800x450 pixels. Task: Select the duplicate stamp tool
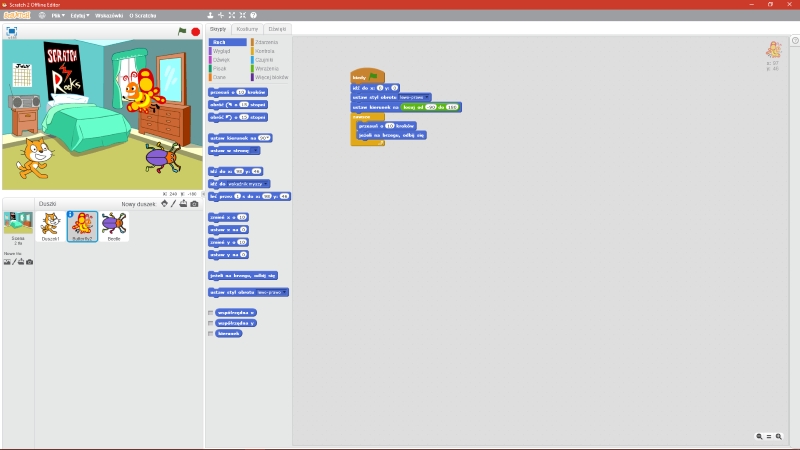point(210,15)
